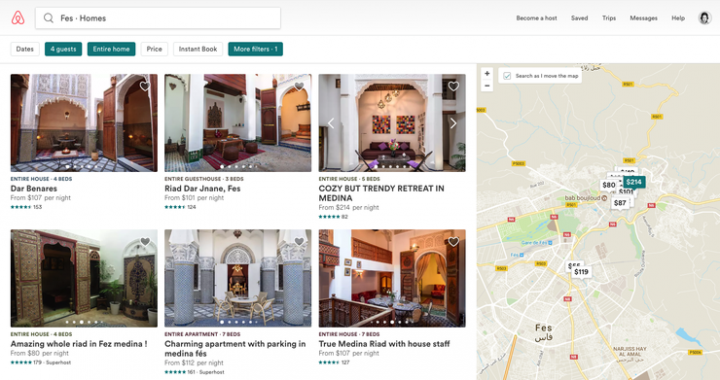720x380 pixels.
Task: Click 'From $112 per night' price
Action: (194, 363)
